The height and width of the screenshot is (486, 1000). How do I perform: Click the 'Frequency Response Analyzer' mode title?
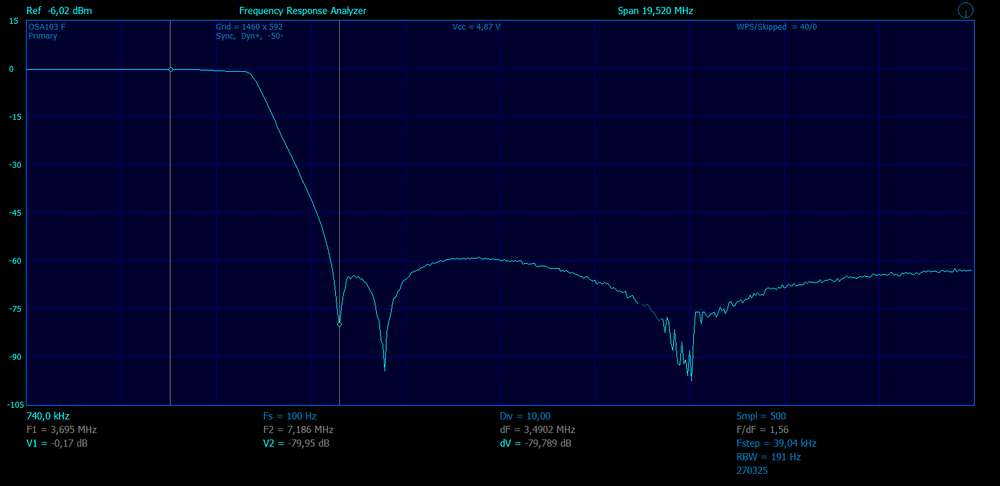tap(303, 11)
